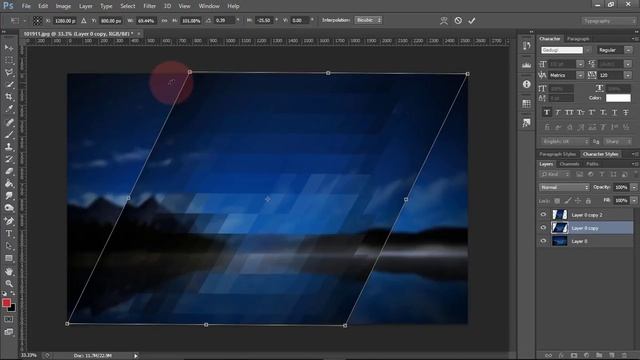Toggle relative positioning triangle for reference point
This screenshot has width=640, height=360.
(84, 20)
